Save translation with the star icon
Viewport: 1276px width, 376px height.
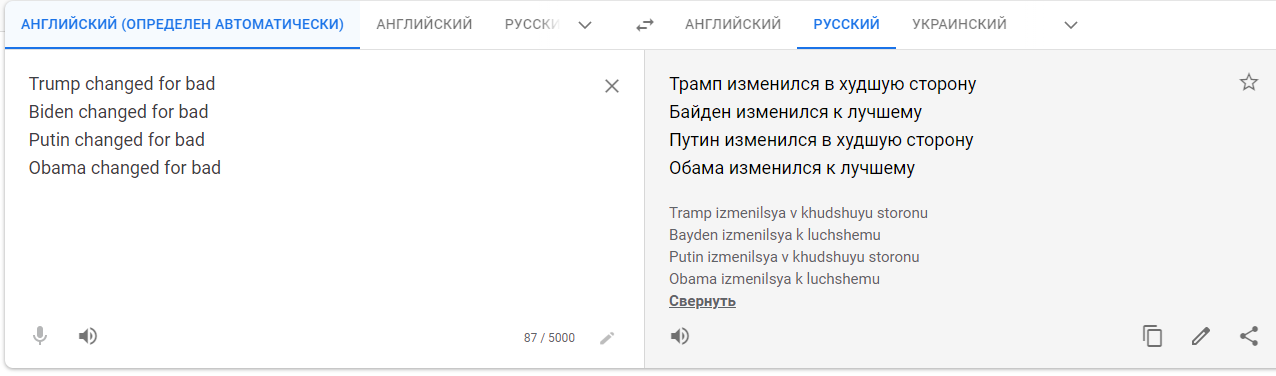pos(1249,83)
